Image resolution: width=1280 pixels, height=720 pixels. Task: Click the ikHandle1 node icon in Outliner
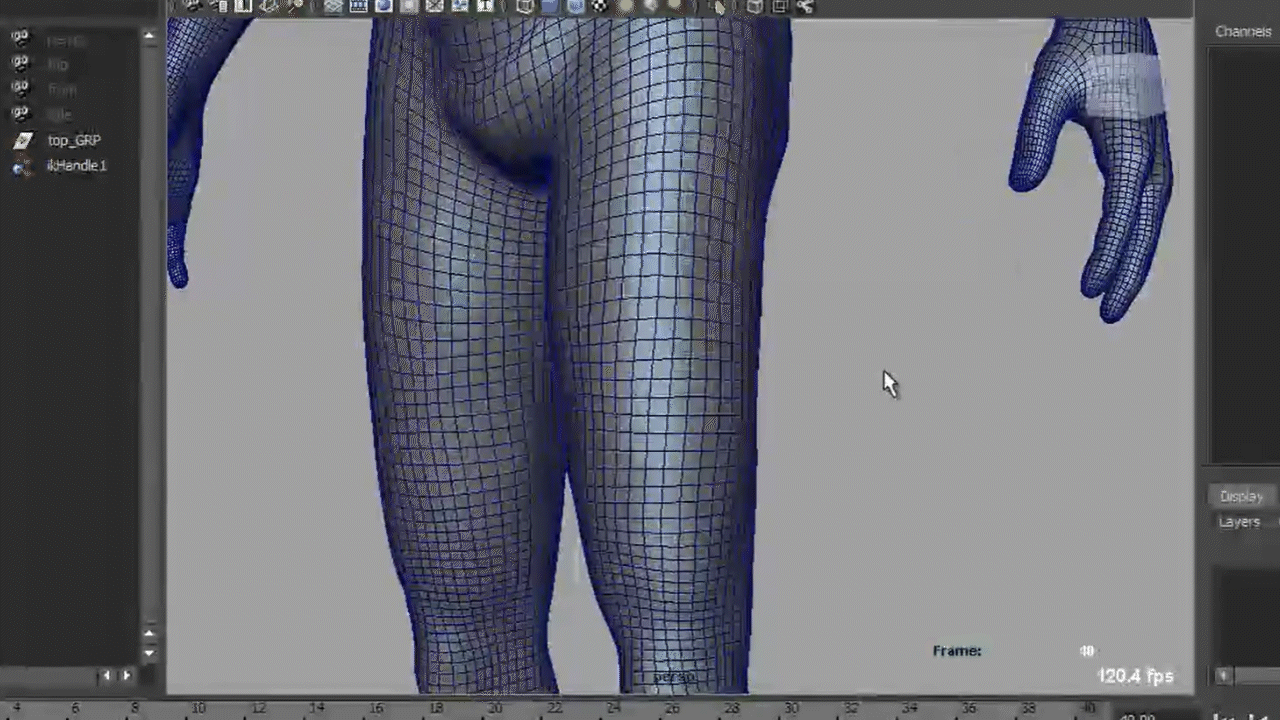21,166
